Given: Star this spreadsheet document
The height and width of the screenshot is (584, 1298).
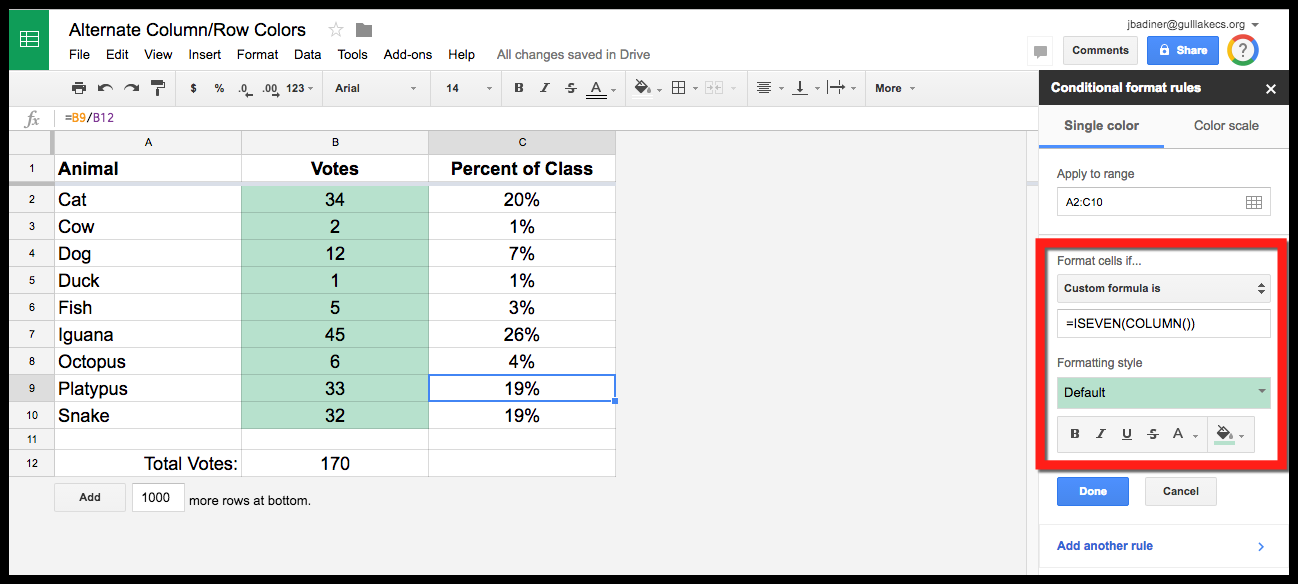Looking at the screenshot, I should [x=336, y=30].
